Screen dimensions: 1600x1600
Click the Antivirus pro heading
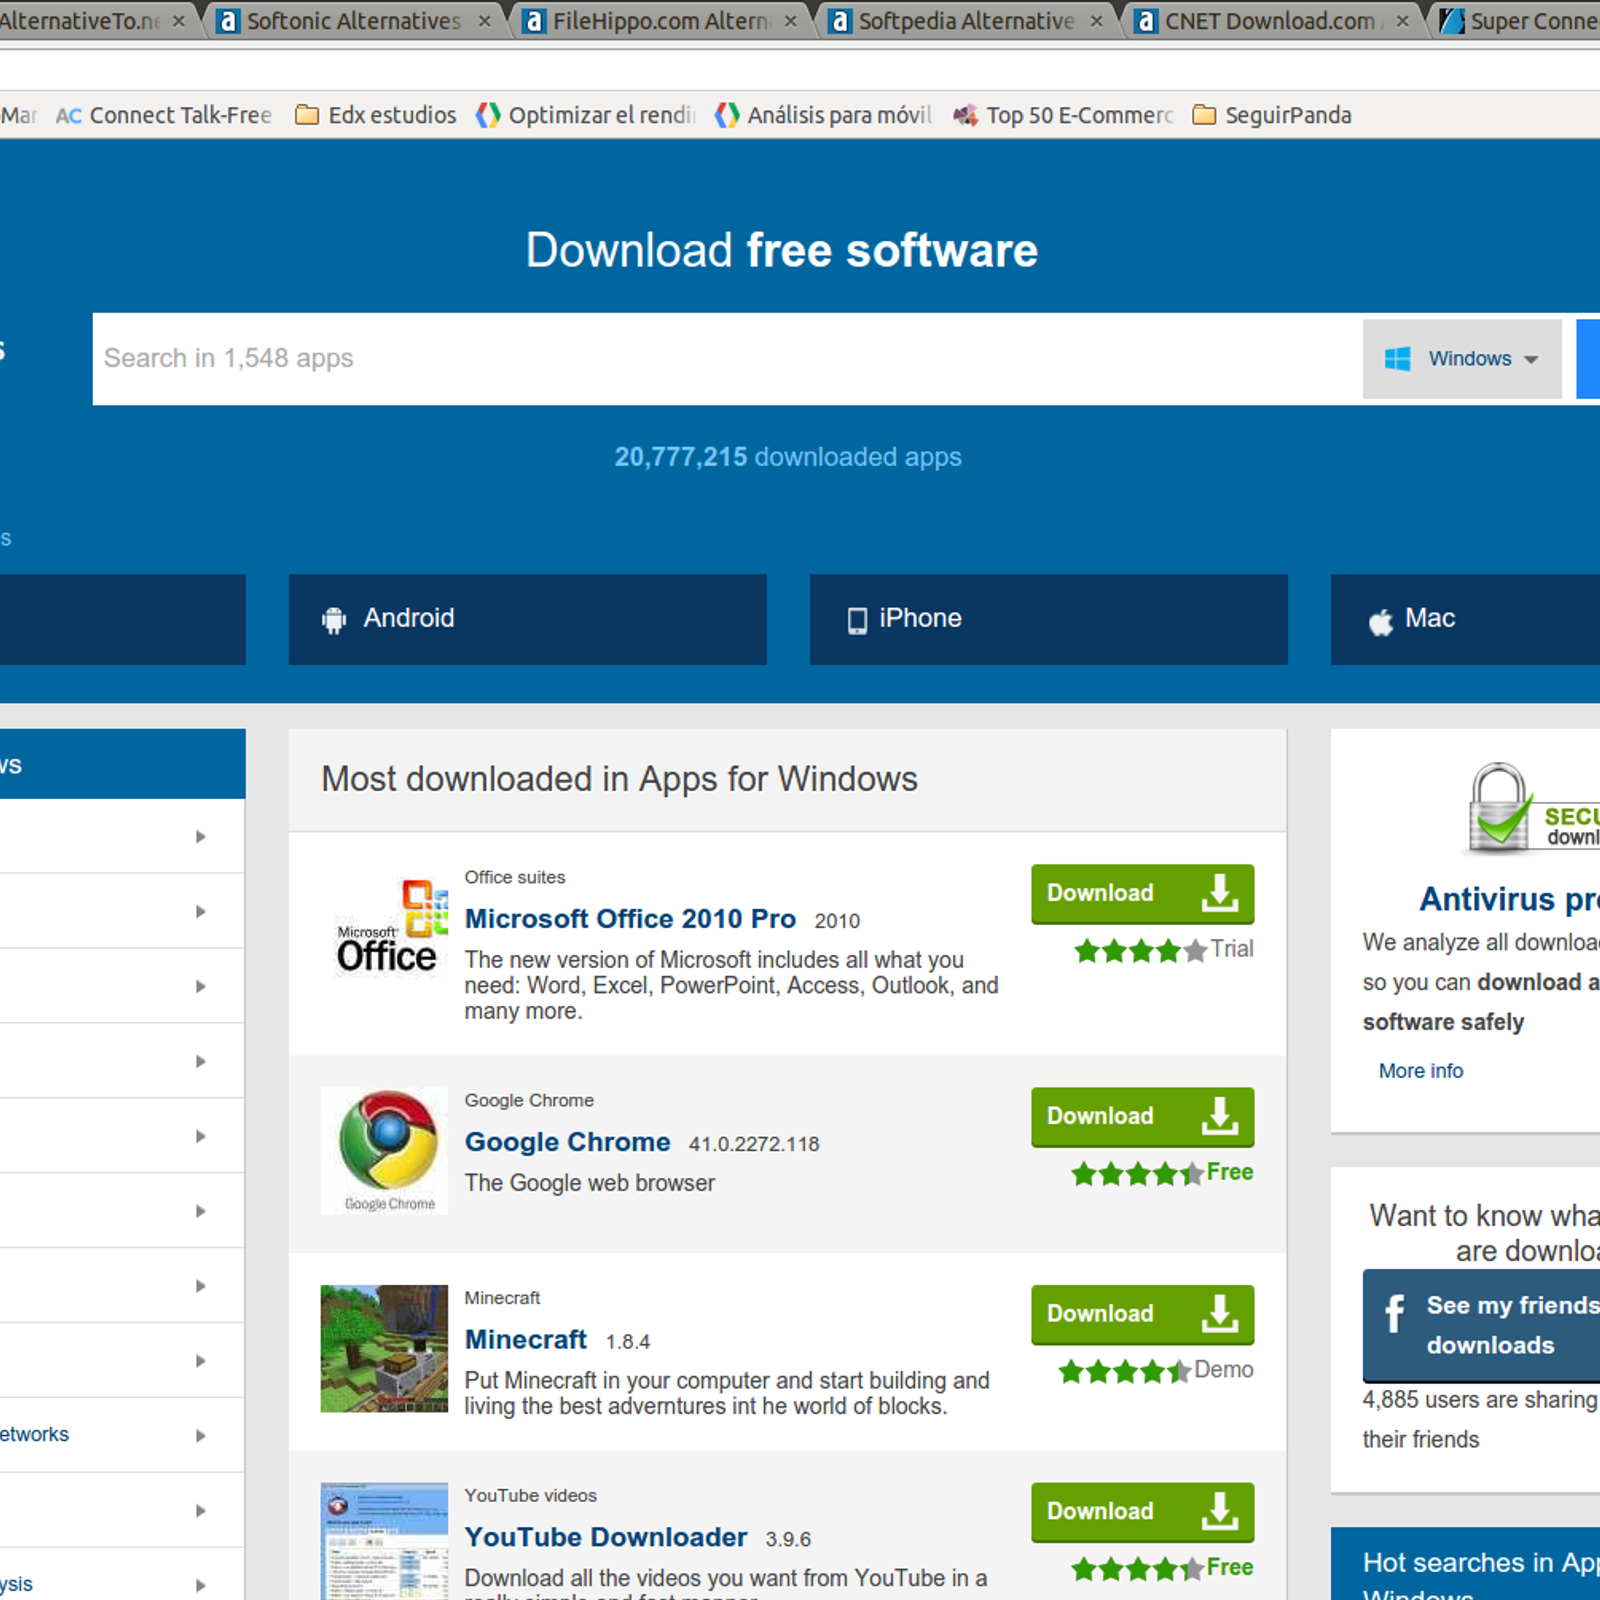coord(1510,899)
